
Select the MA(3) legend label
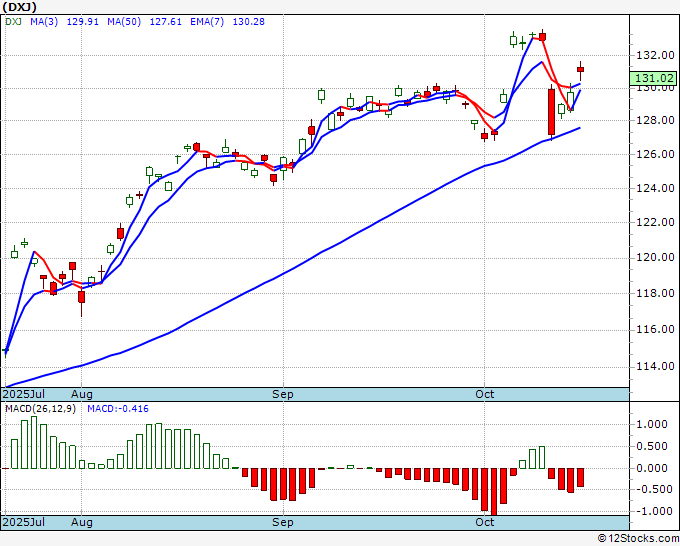pos(44,22)
